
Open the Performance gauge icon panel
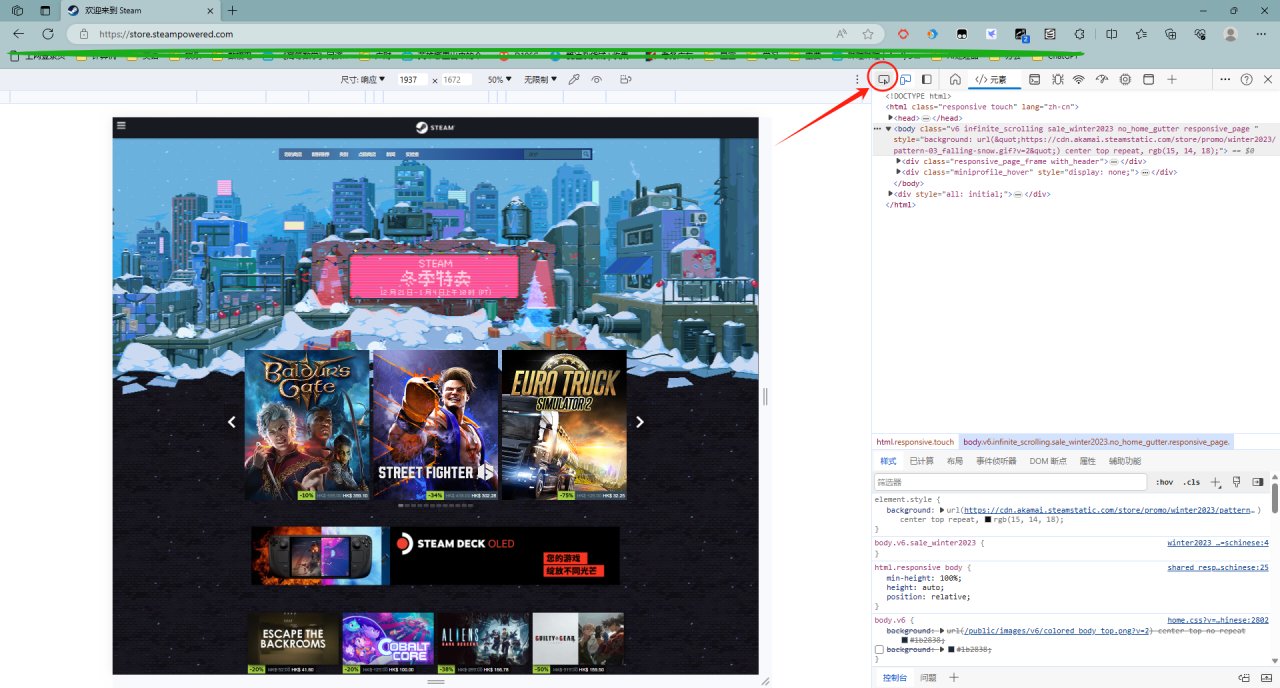tap(1102, 79)
